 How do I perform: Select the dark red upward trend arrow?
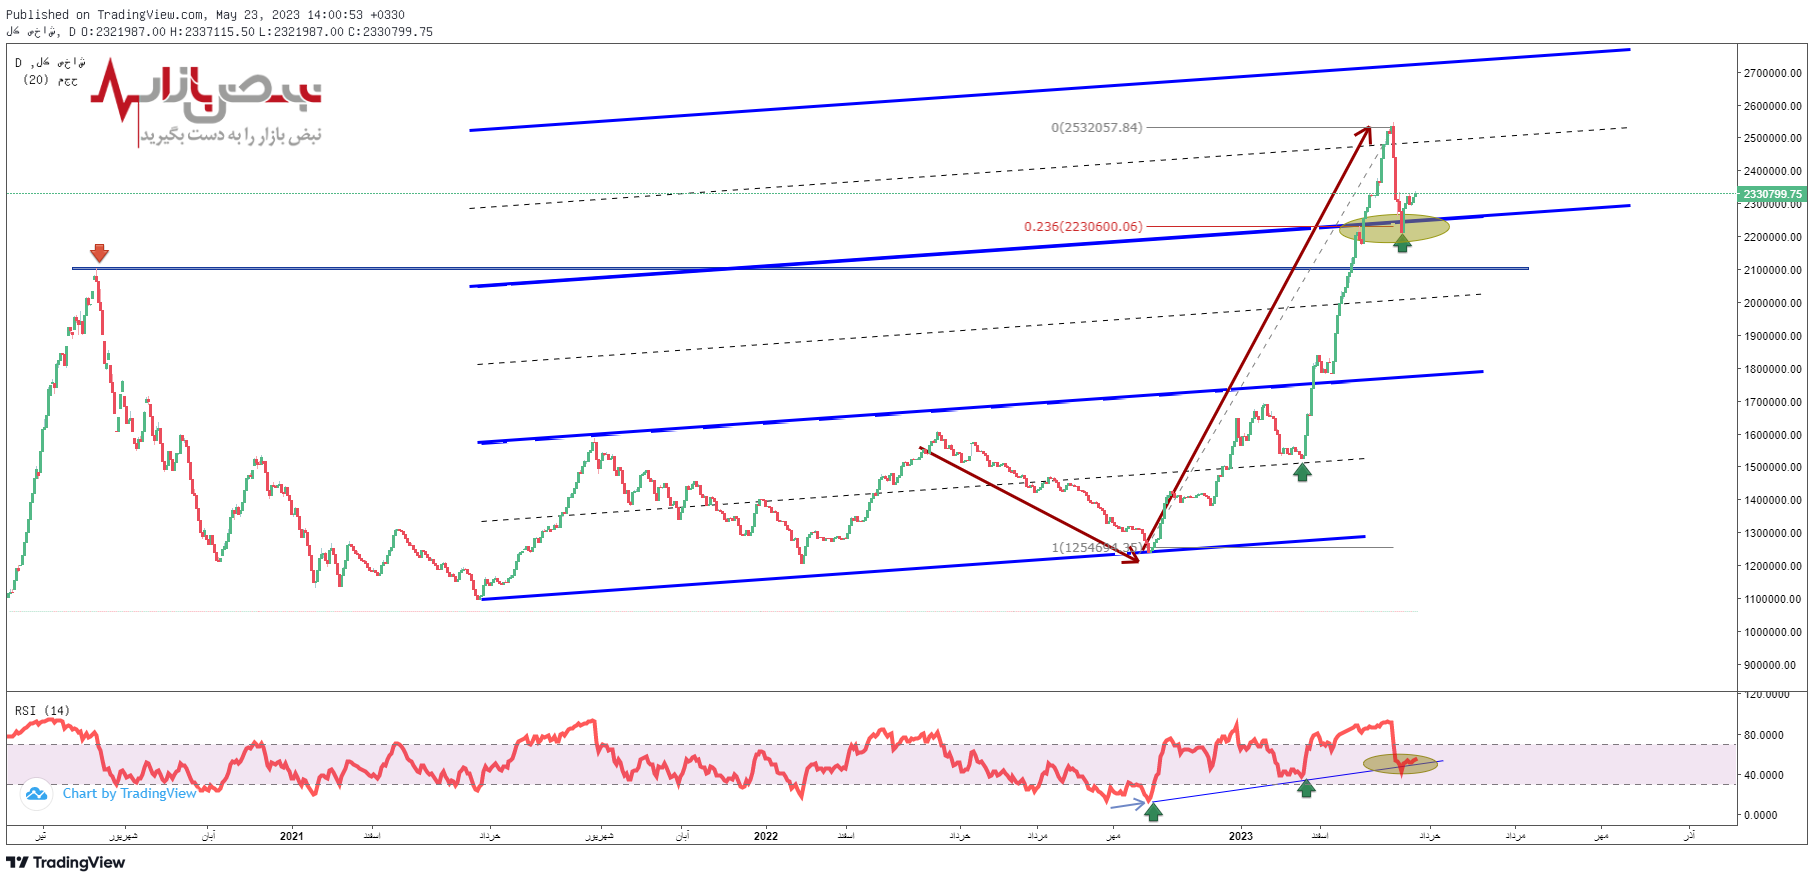pos(1257,337)
